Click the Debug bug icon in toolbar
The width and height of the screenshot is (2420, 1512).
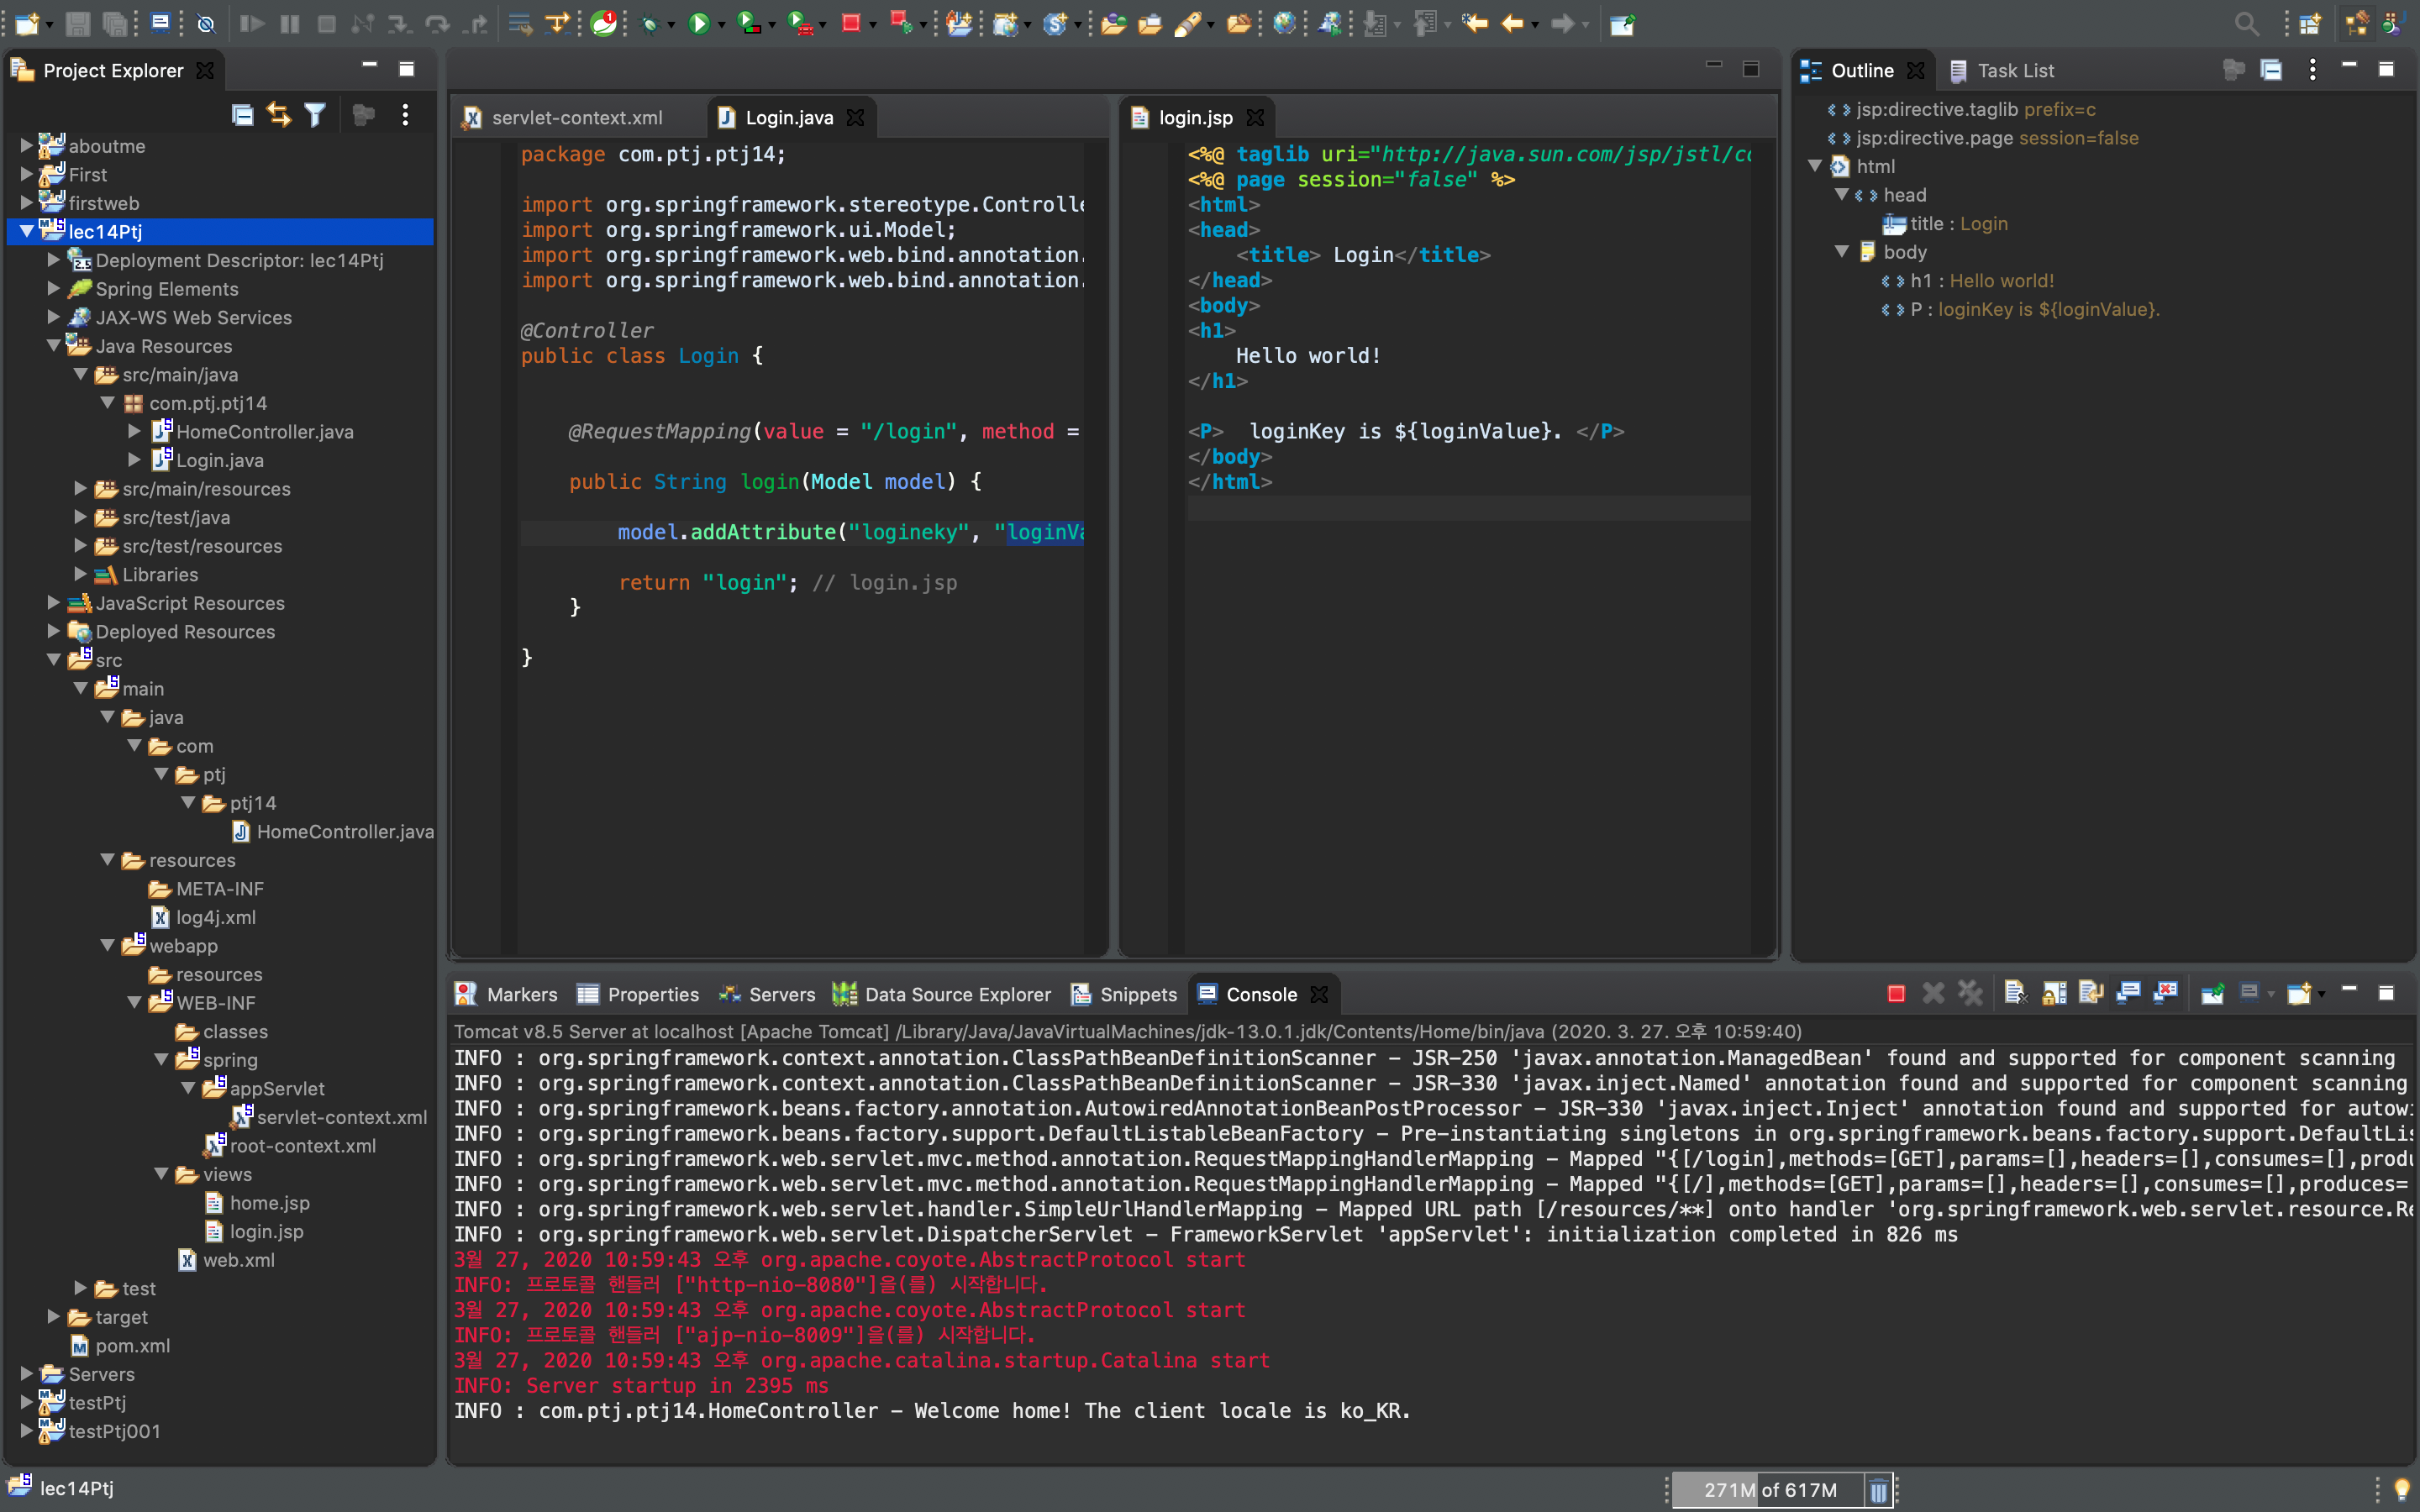[649, 24]
